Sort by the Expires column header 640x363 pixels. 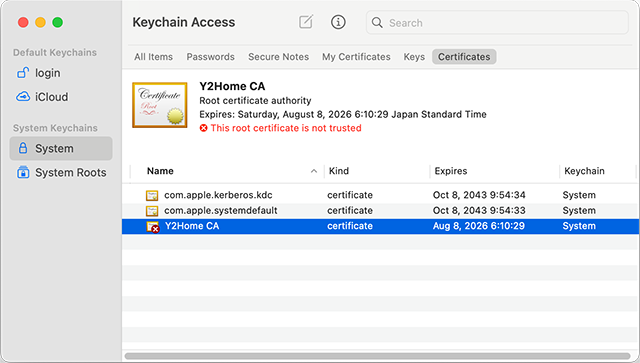coord(451,171)
